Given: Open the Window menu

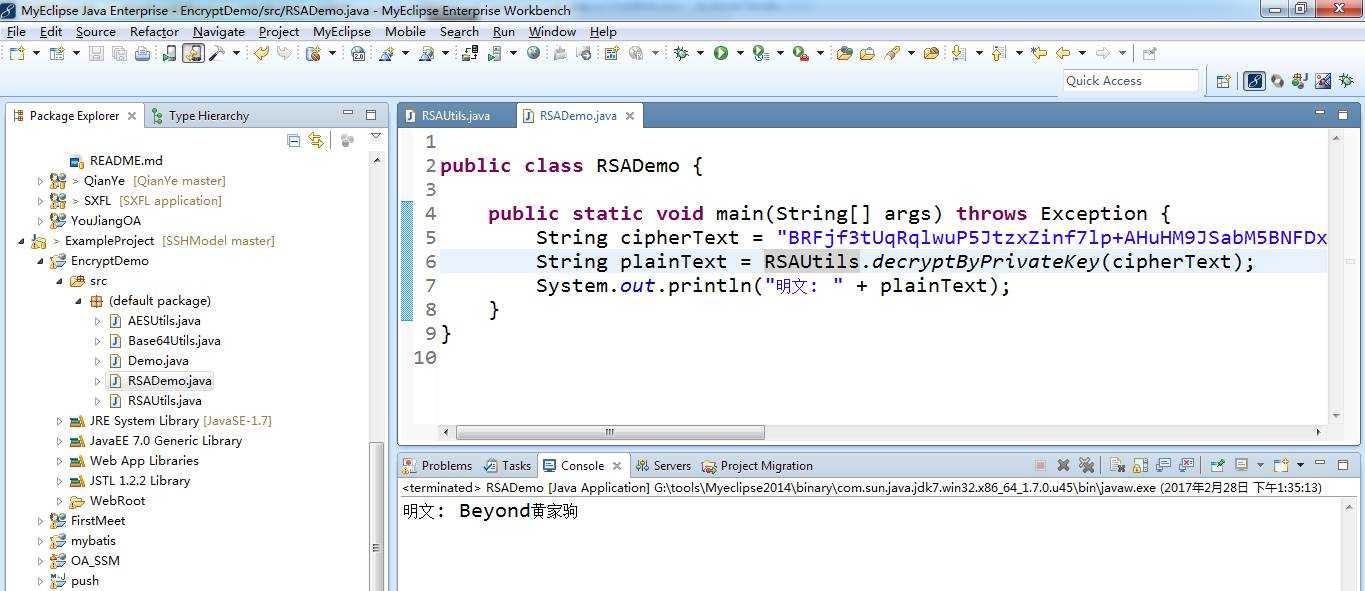Looking at the screenshot, I should pos(552,31).
